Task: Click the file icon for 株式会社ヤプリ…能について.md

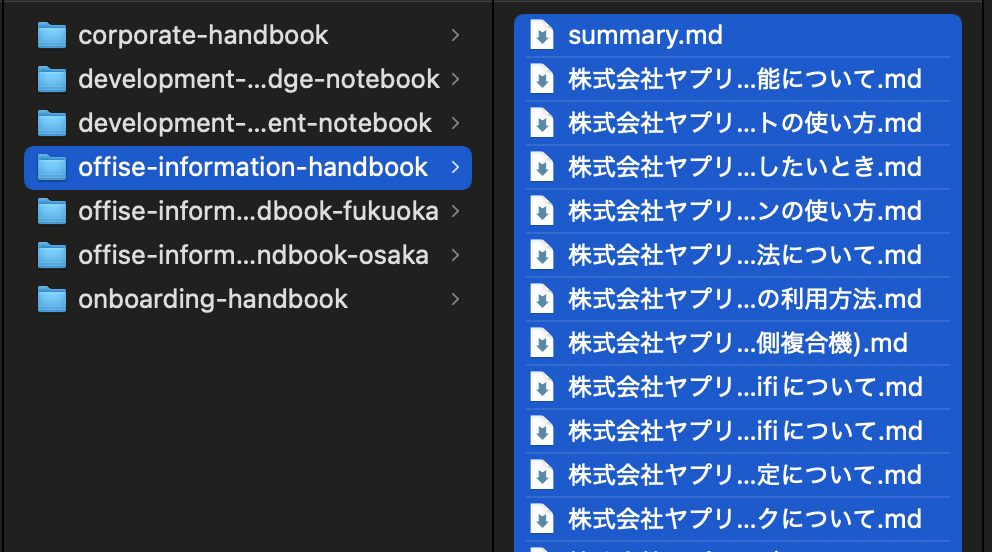Action: click(x=542, y=79)
